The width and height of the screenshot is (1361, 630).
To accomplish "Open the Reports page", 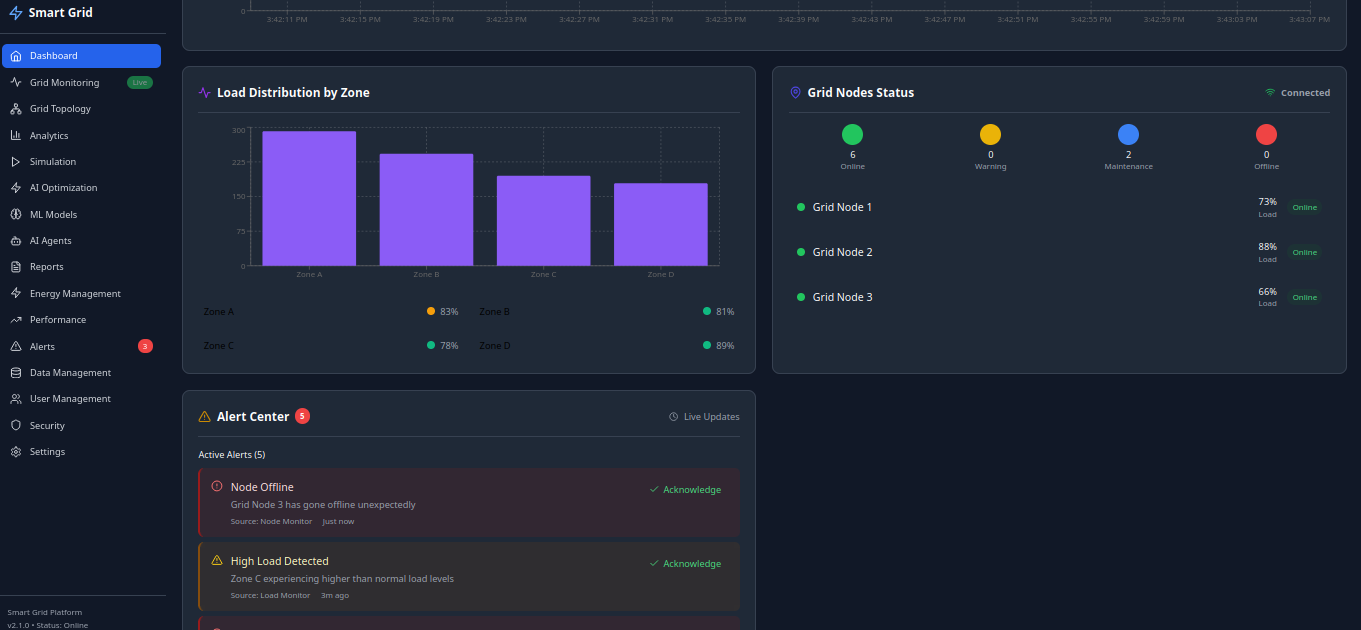I will click(x=81, y=267).
